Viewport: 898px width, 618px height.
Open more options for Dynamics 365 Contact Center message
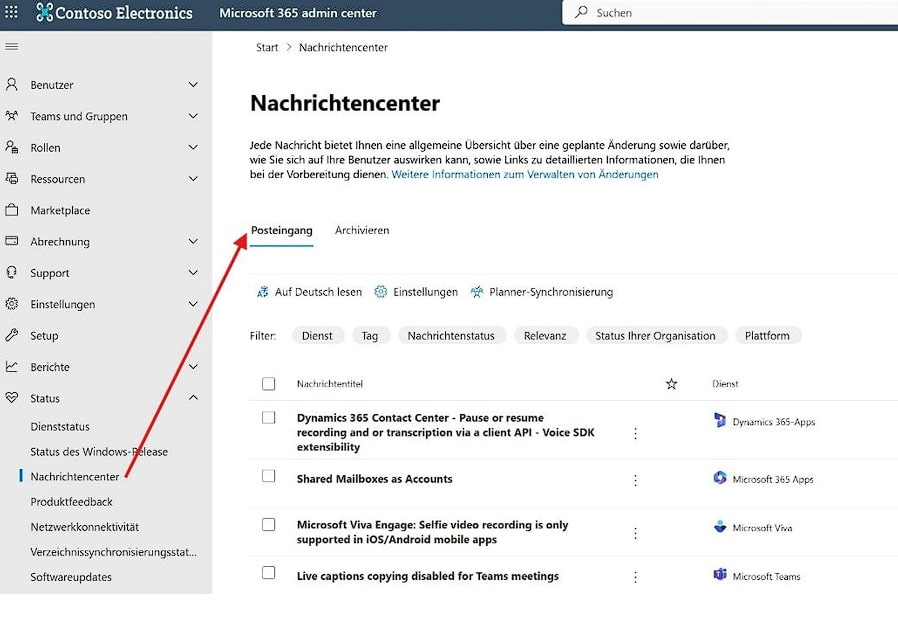(635, 434)
